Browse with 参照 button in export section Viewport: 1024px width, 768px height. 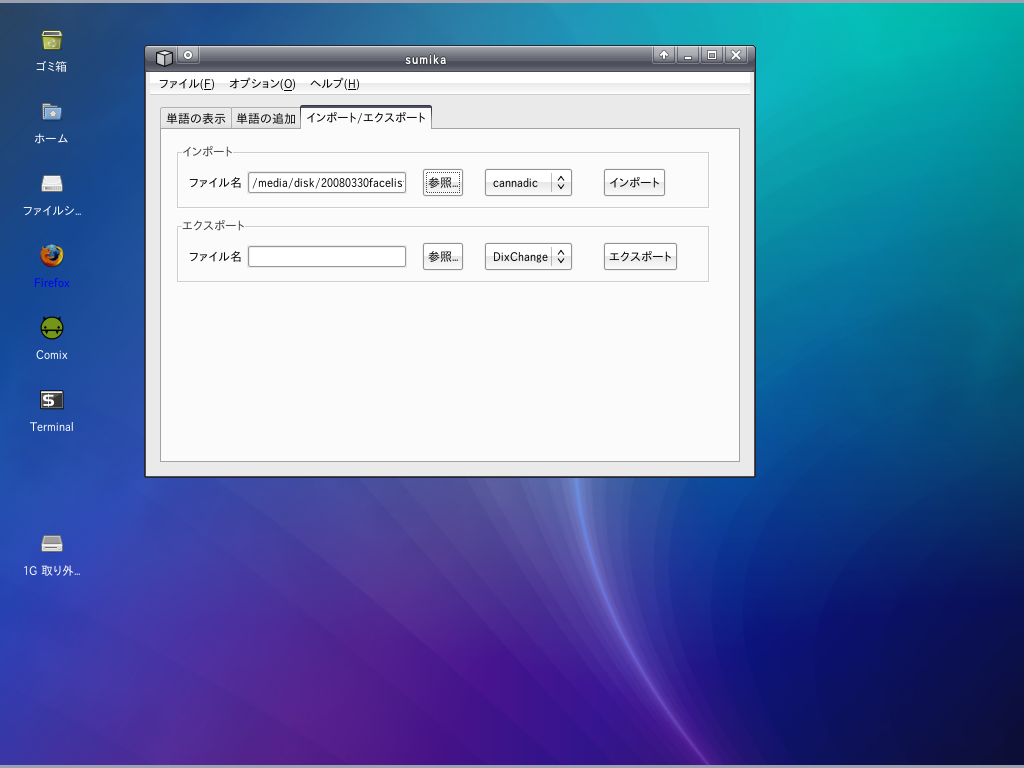(x=443, y=257)
